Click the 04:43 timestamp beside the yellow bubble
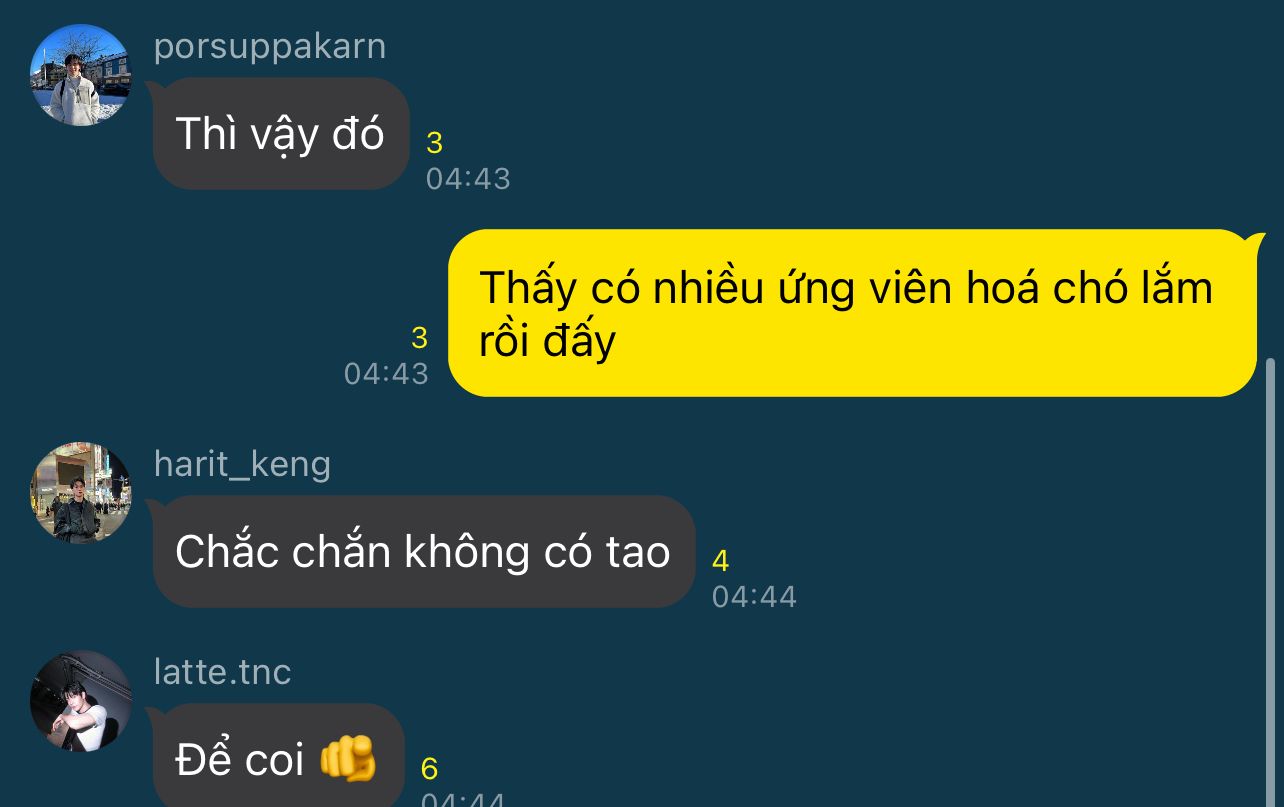 [x=386, y=374]
